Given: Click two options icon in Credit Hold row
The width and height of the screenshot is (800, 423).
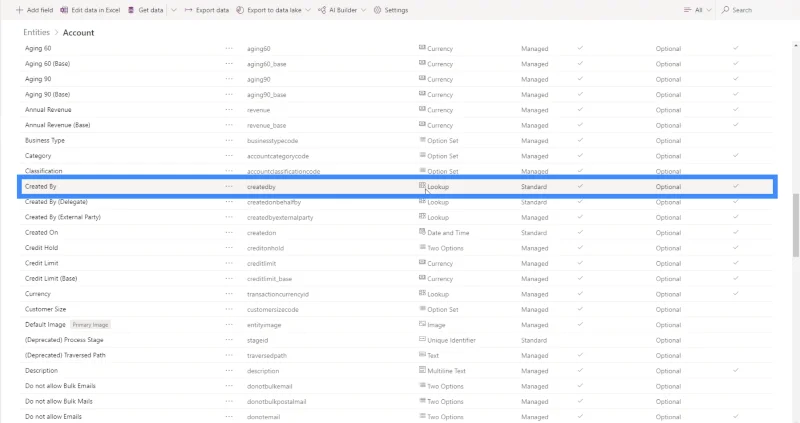Looking at the screenshot, I should click(x=422, y=247).
